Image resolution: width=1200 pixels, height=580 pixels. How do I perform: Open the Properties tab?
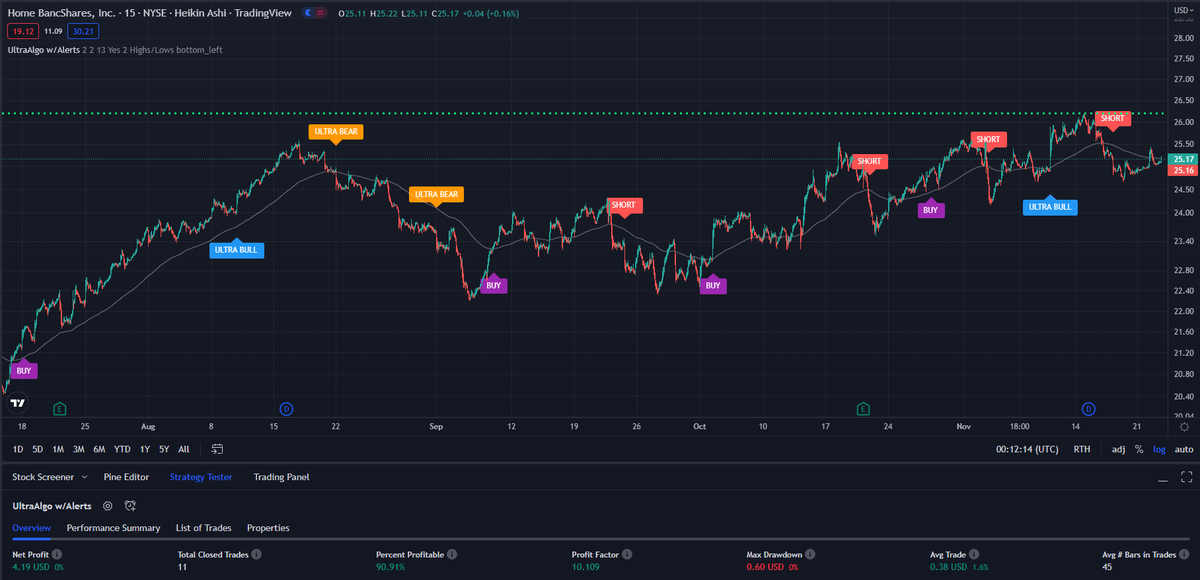(x=268, y=527)
